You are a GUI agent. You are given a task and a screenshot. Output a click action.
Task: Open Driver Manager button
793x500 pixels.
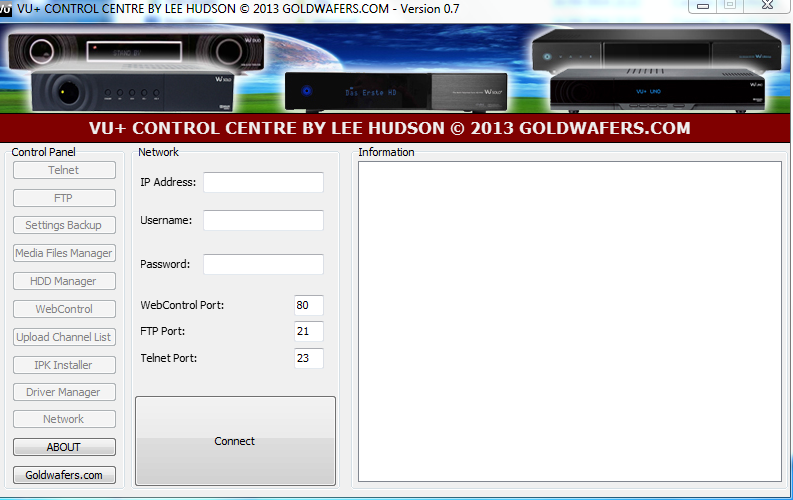(64, 392)
